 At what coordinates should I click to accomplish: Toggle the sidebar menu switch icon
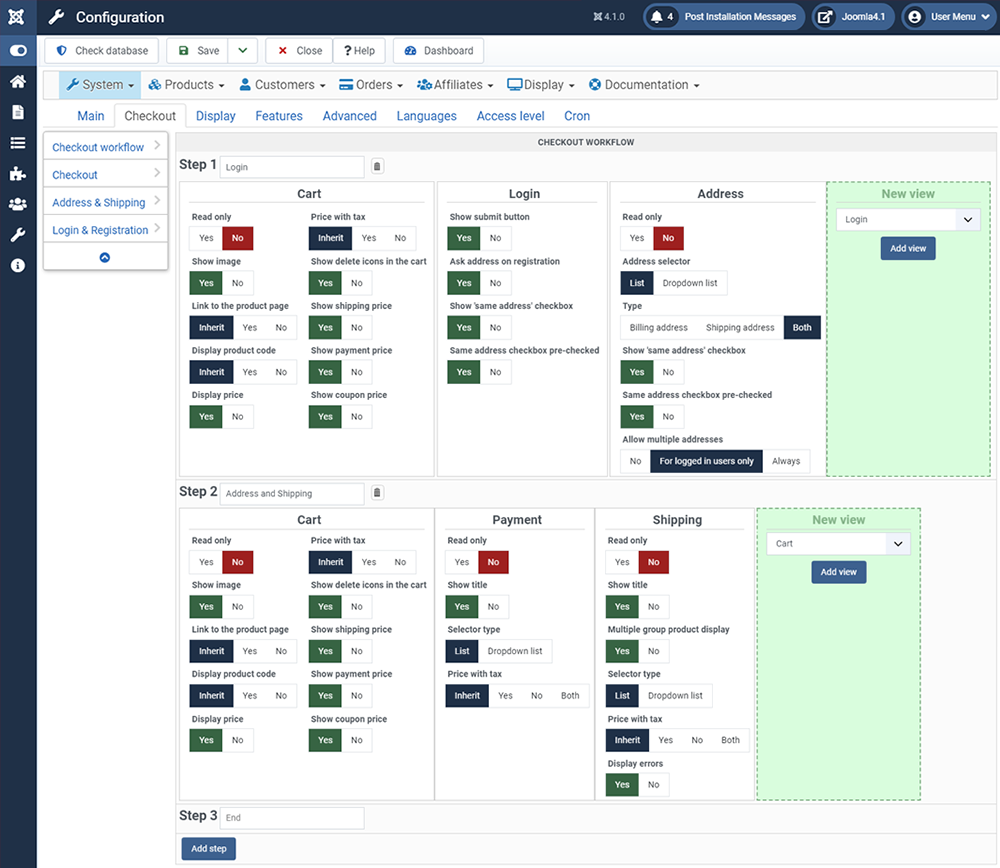[x=18, y=50]
